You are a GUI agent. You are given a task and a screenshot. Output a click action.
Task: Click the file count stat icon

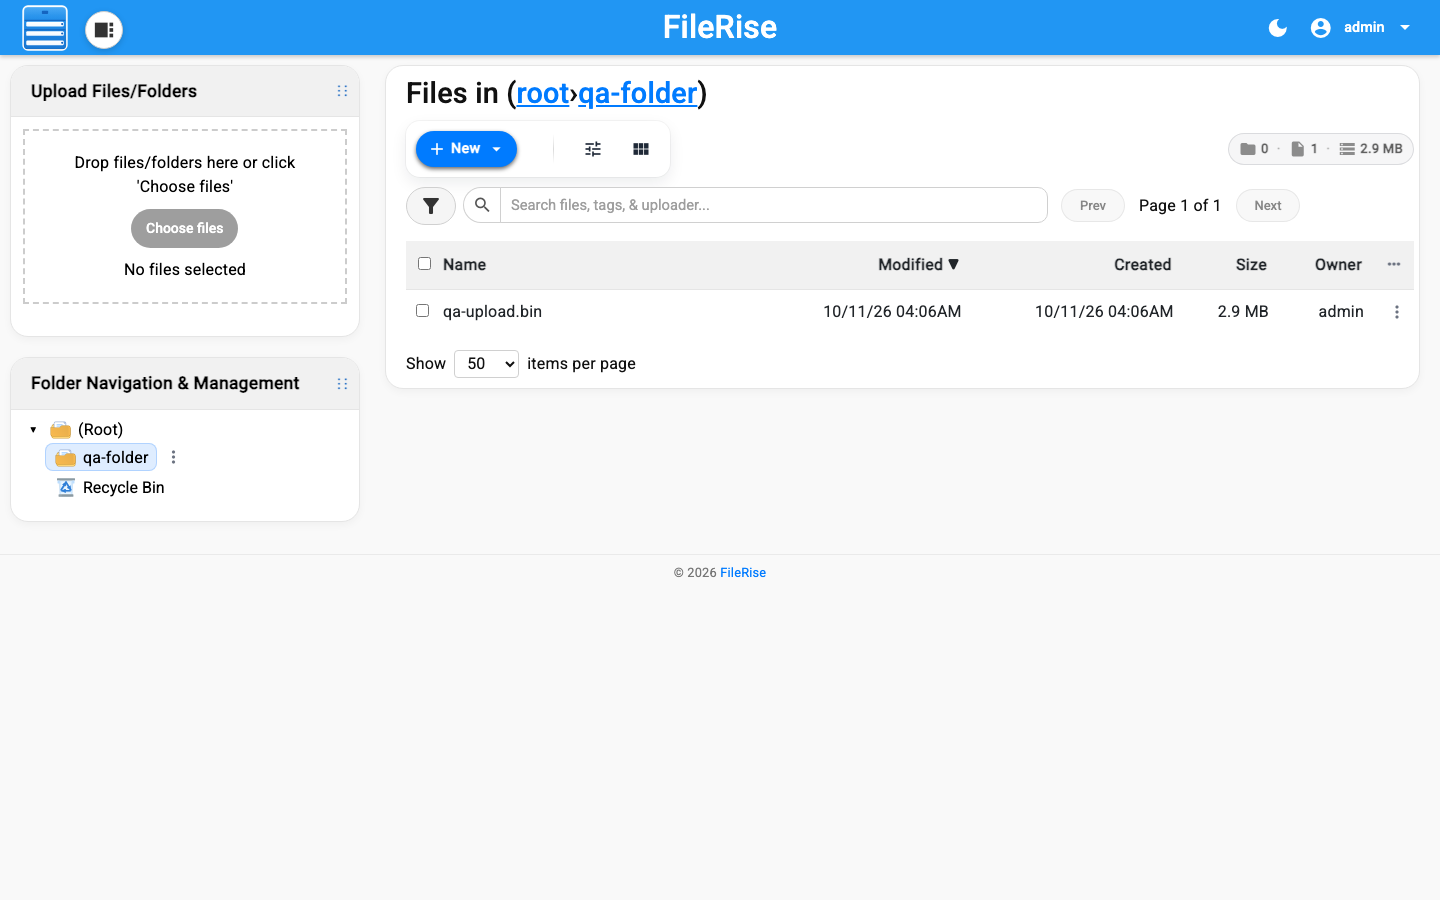point(1297,149)
